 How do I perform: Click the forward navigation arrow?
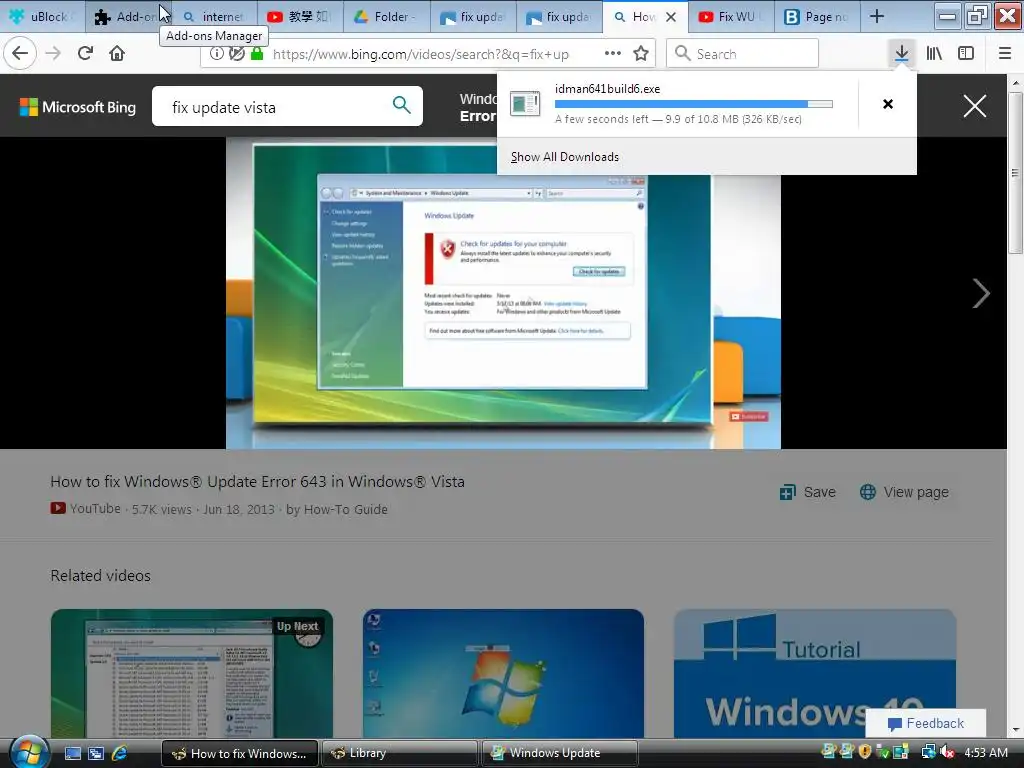coord(54,53)
